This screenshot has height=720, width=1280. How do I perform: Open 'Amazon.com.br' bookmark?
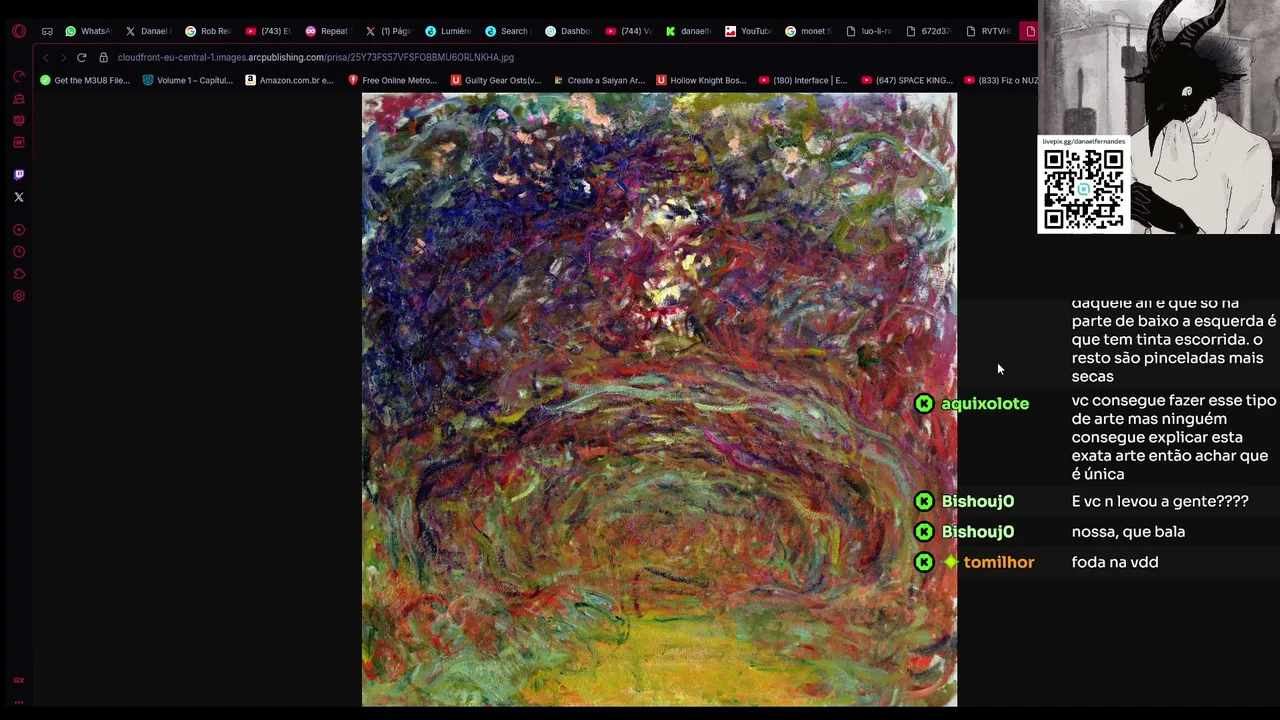pyautogui.click(x=289, y=80)
